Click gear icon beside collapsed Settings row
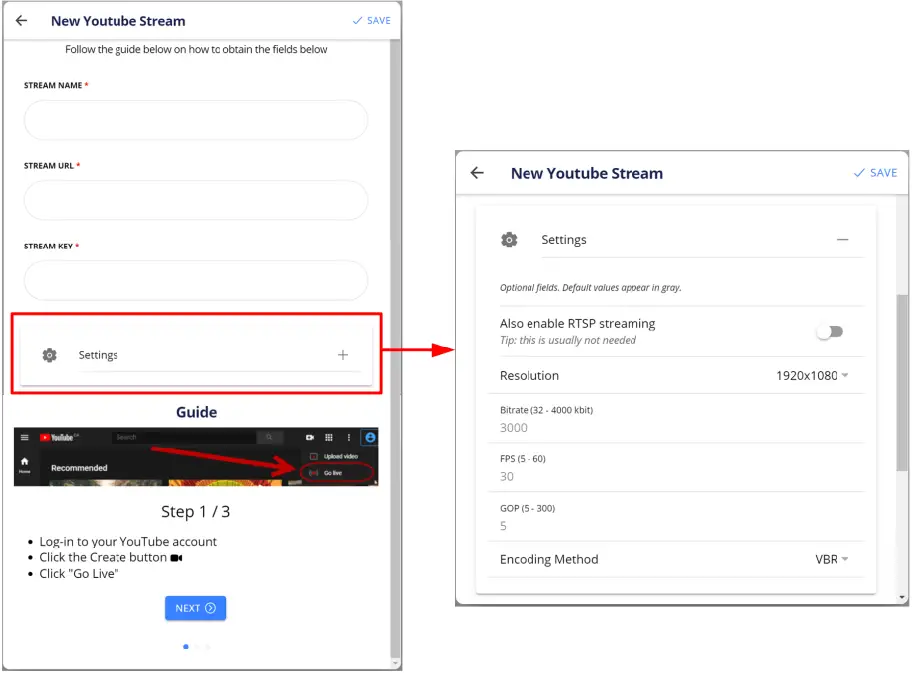This screenshot has width=916, height=677. click(x=50, y=355)
